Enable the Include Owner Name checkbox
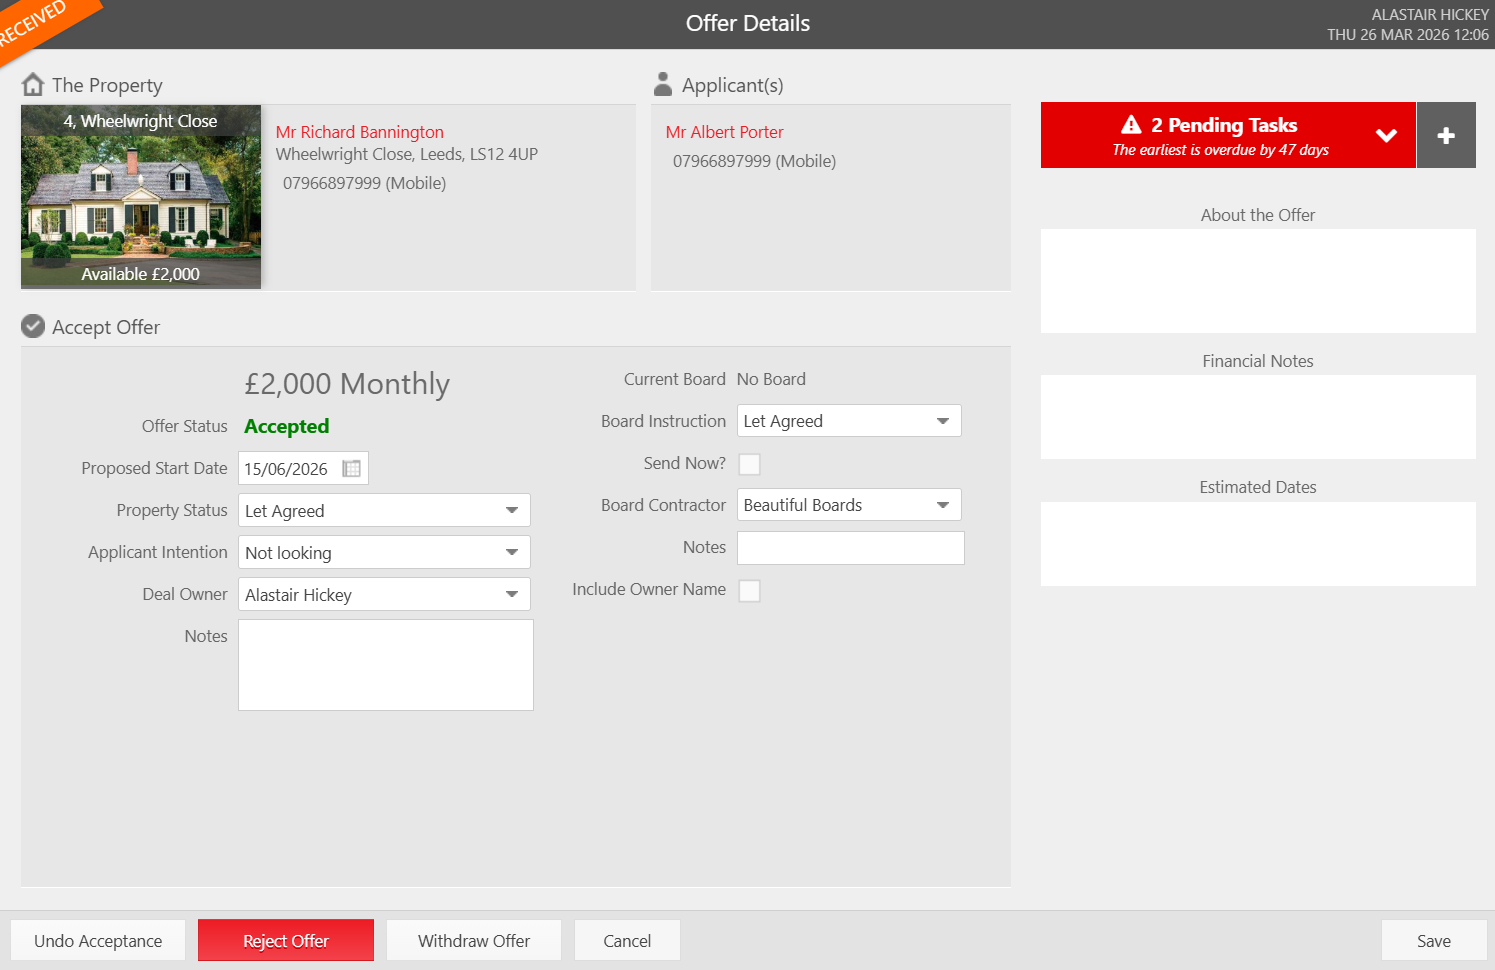The width and height of the screenshot is (1495, 970). [749, 591]
